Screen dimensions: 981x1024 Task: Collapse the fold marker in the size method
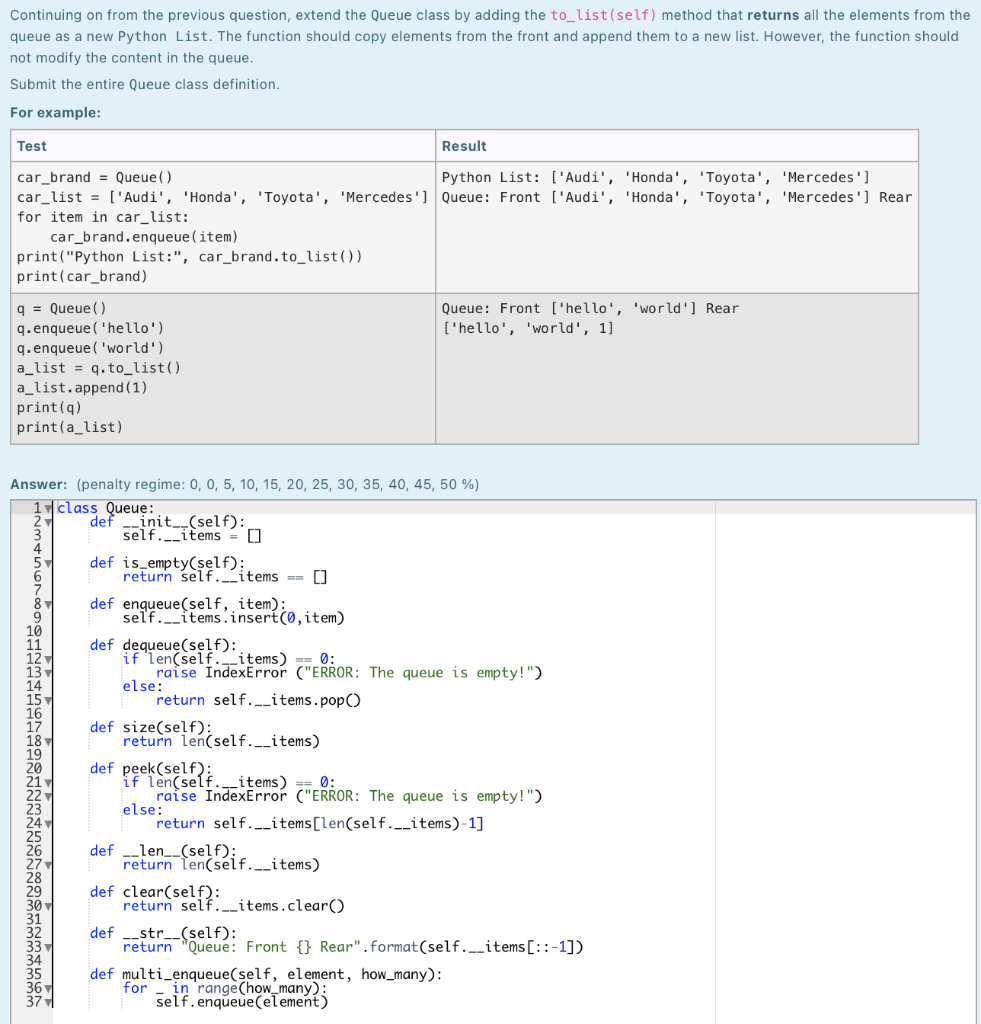coord(48,740)
